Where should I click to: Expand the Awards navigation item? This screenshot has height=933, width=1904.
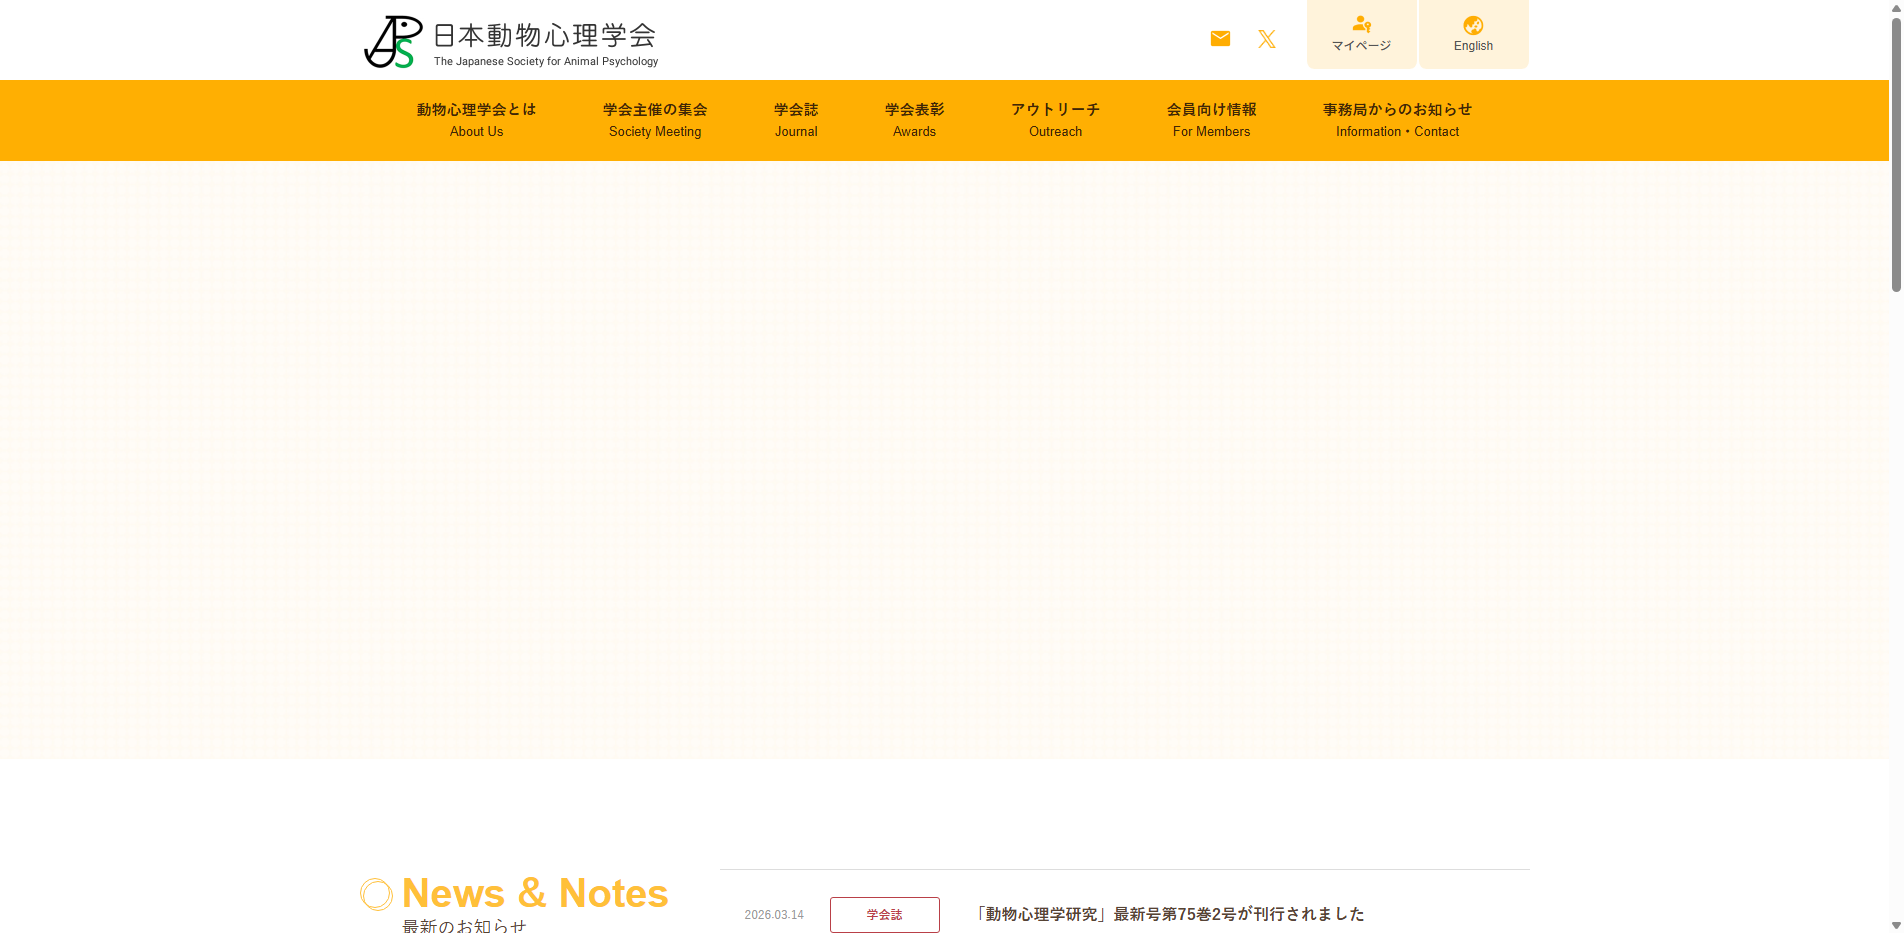[x=914, y=120]
